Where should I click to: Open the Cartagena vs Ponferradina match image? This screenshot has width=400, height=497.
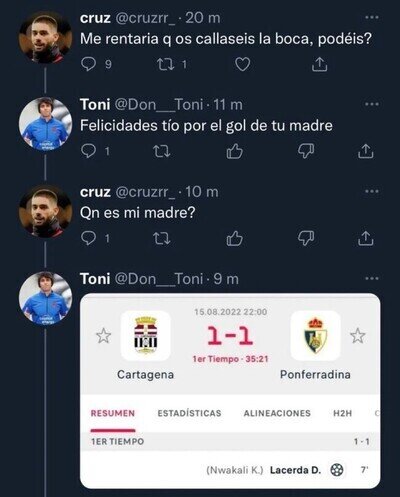click(230, 391)
